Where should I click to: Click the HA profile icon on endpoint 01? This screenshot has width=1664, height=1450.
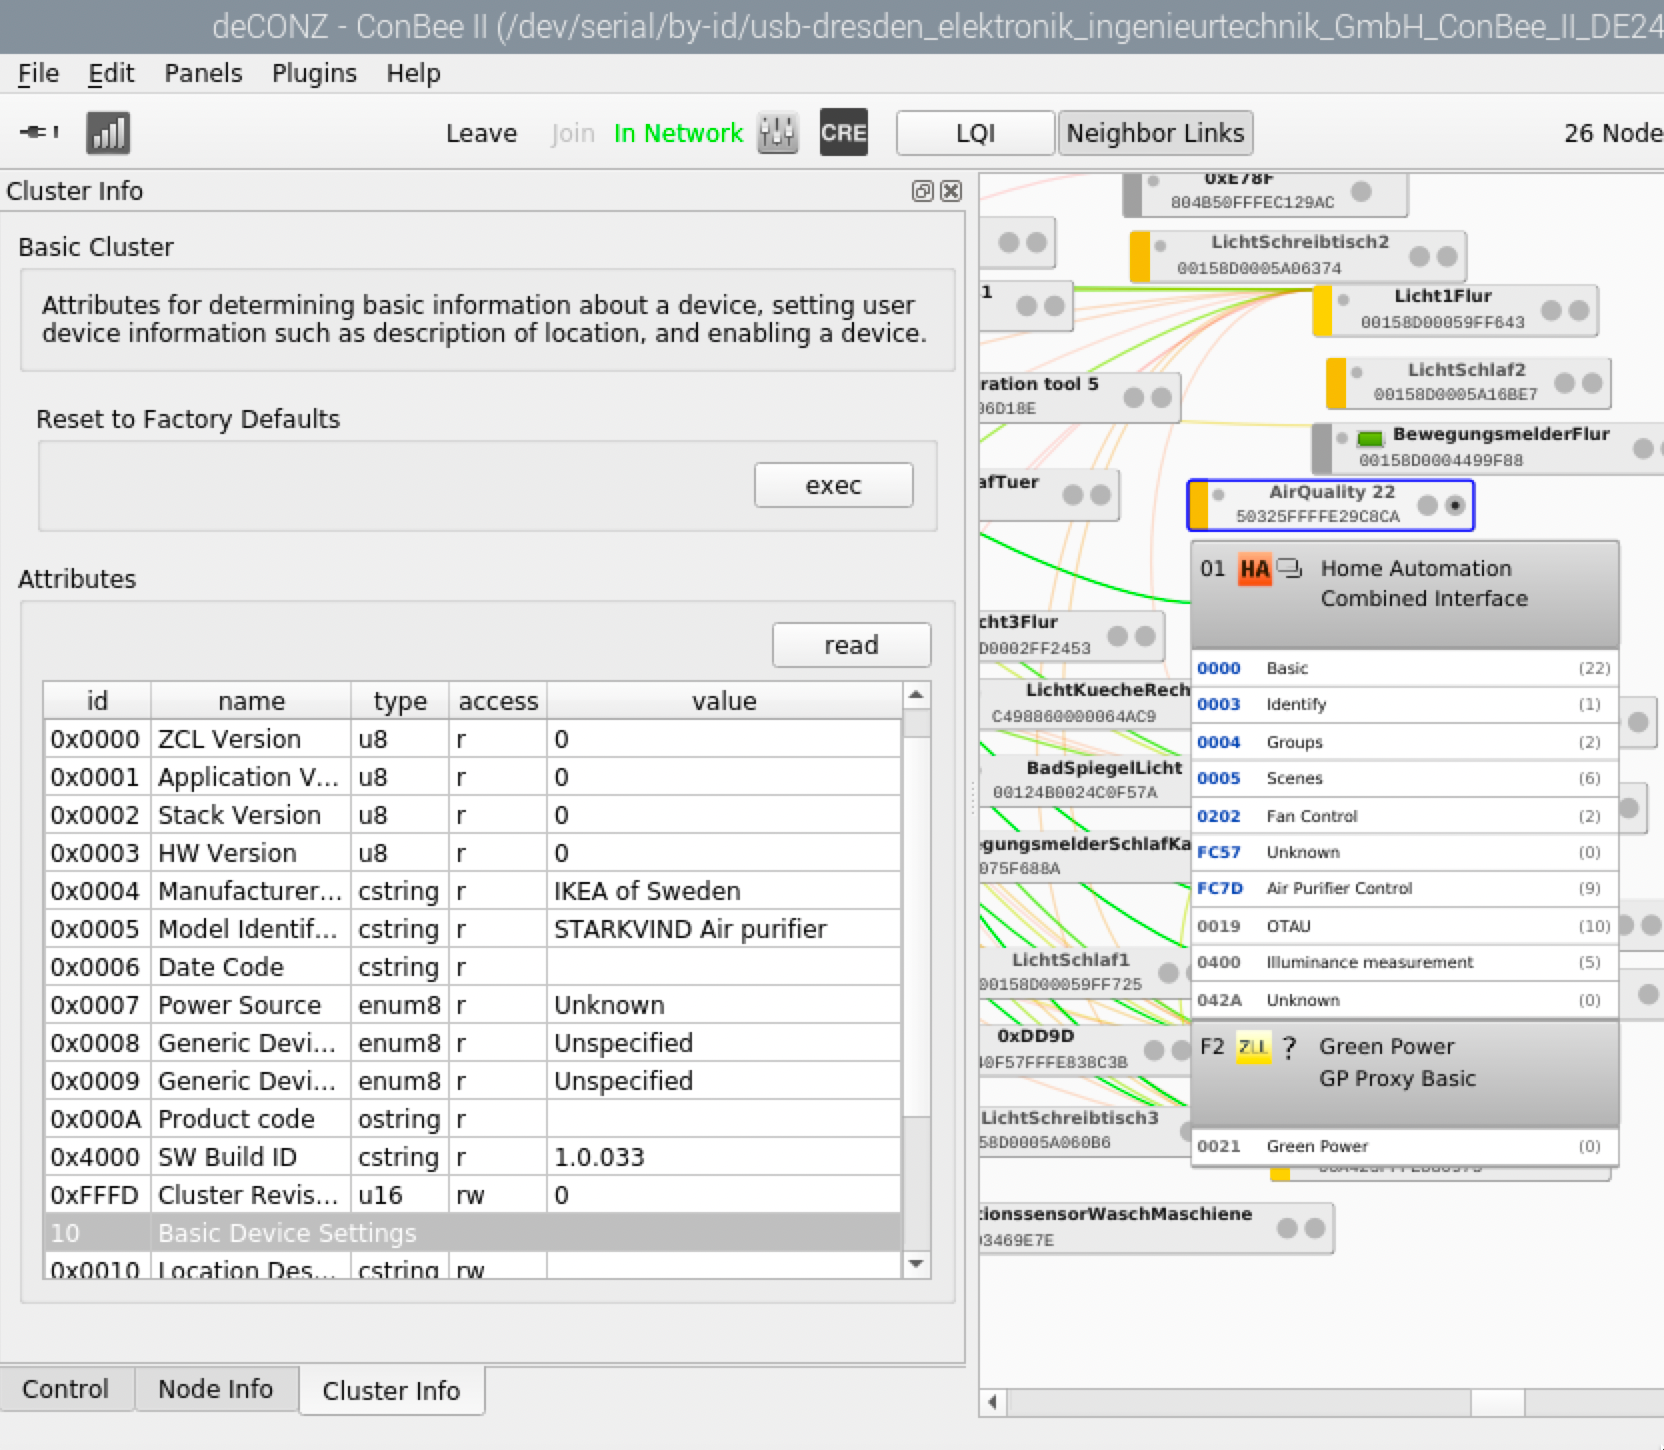1254,570
